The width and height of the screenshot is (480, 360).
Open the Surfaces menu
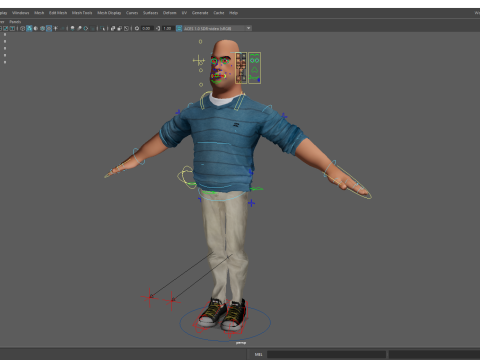click(151, 13)
